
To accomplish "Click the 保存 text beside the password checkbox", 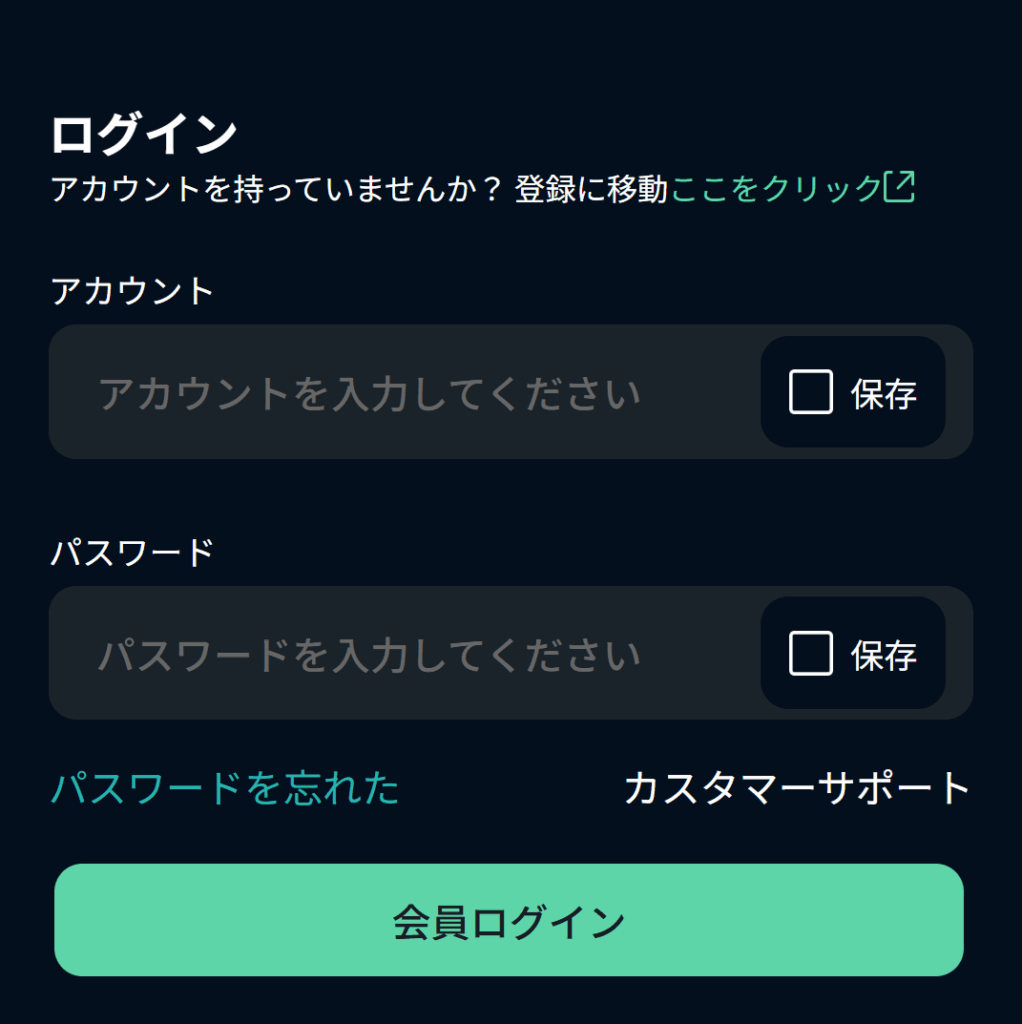I will point(883,656).
